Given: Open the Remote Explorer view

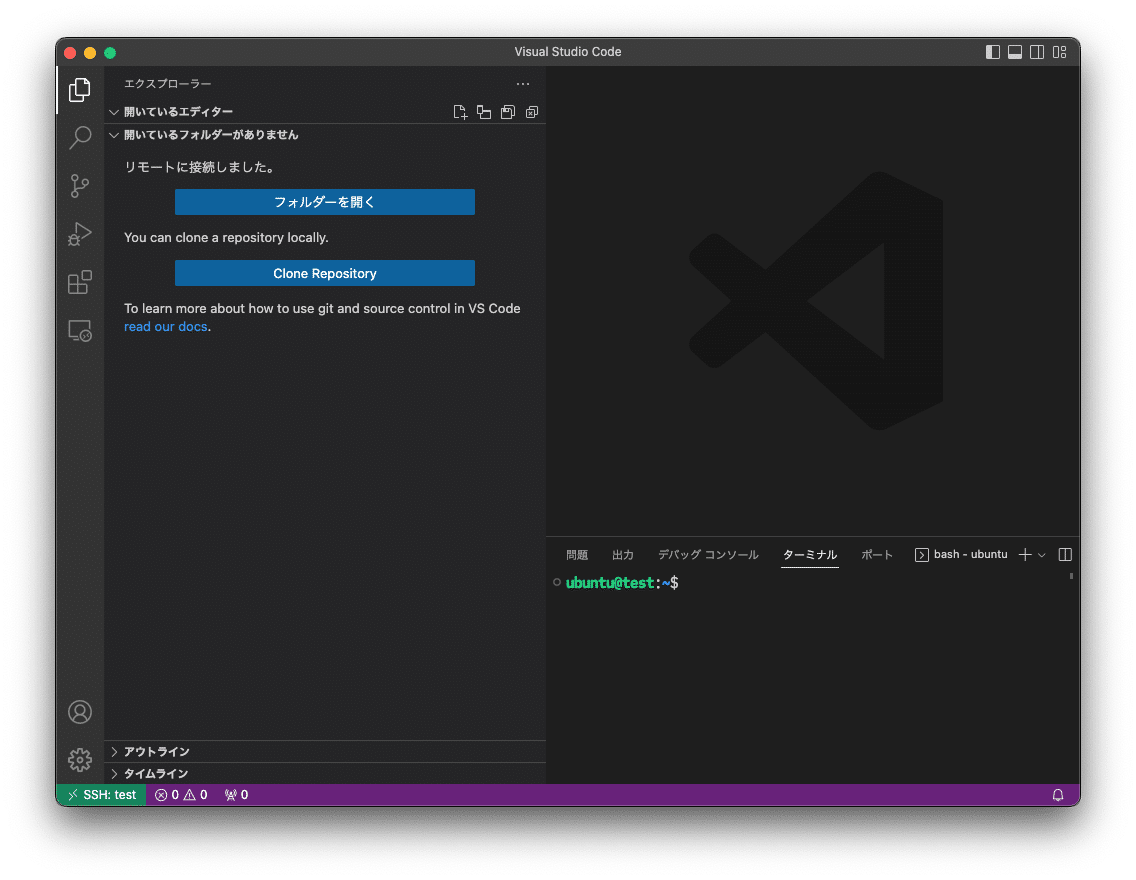Looking at the screenshot, I should click(80, 331).
